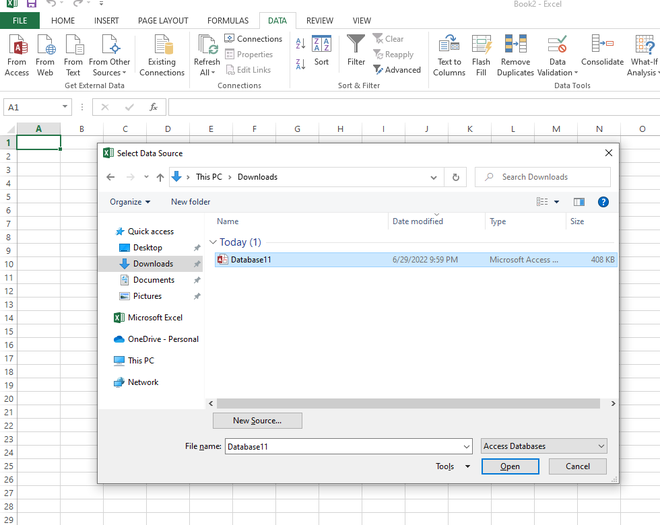Screen dimensions: 660x525
Task: Toggle the Filter funnel icon
Action: coord(356,44)
